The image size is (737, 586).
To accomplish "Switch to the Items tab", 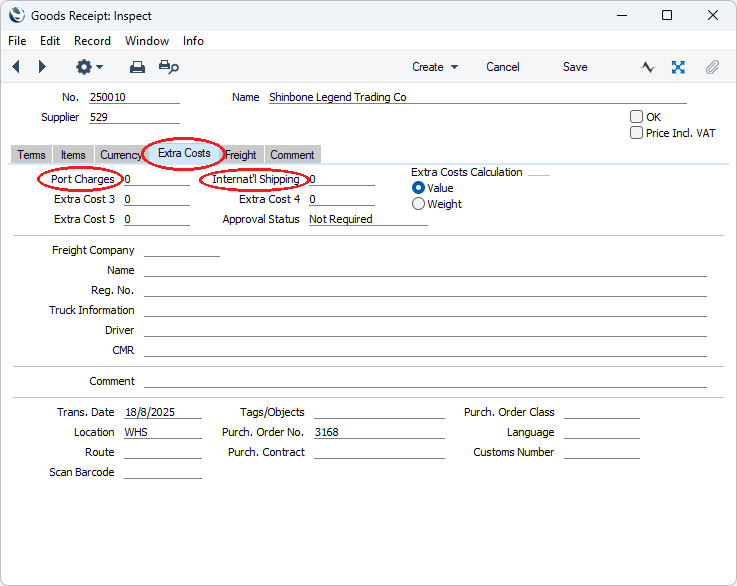I will pyautogui.click(x=73, y=155).
